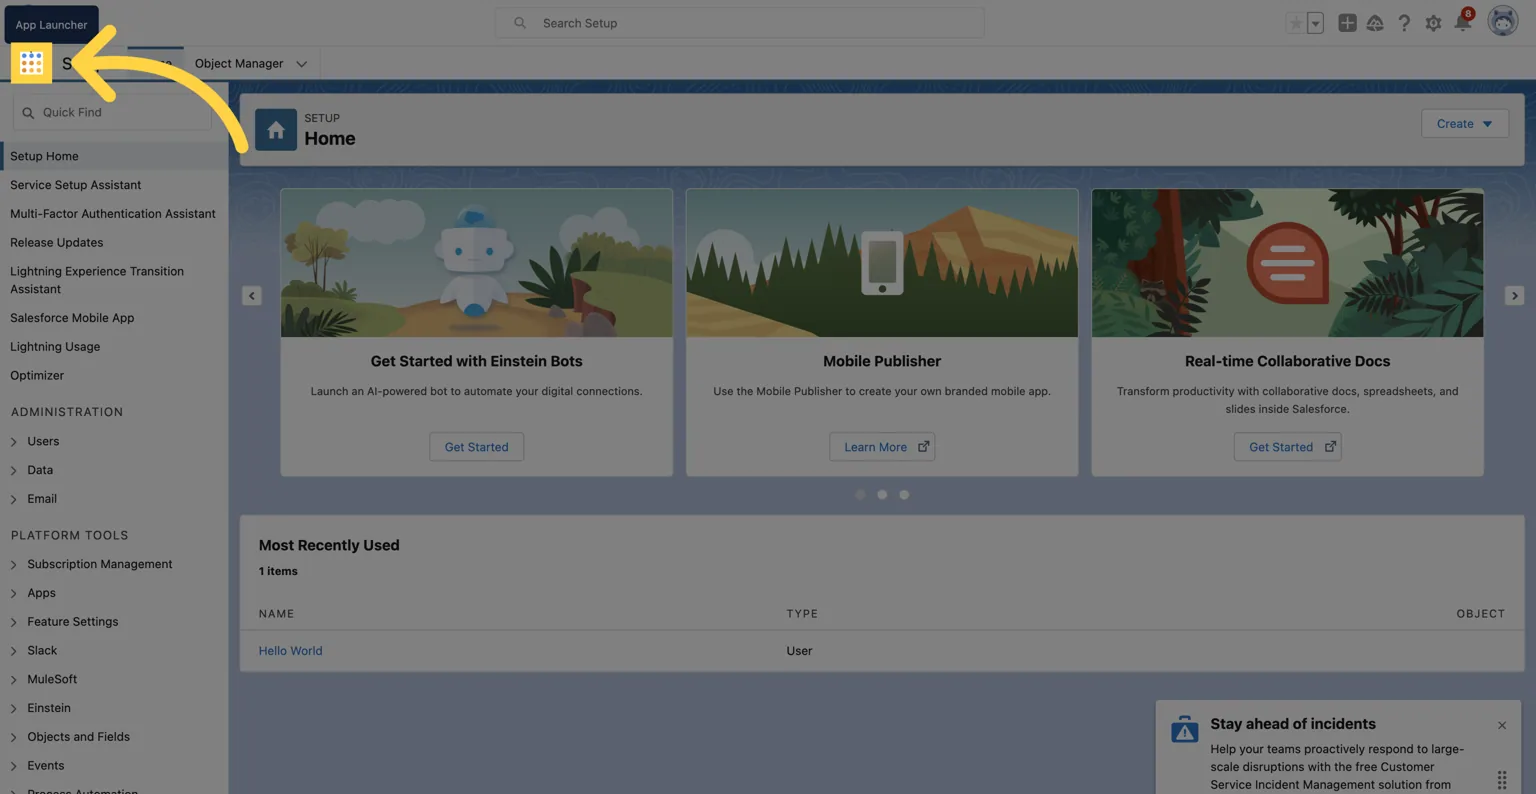Select the last carousel indicator dot

point(904,495)
